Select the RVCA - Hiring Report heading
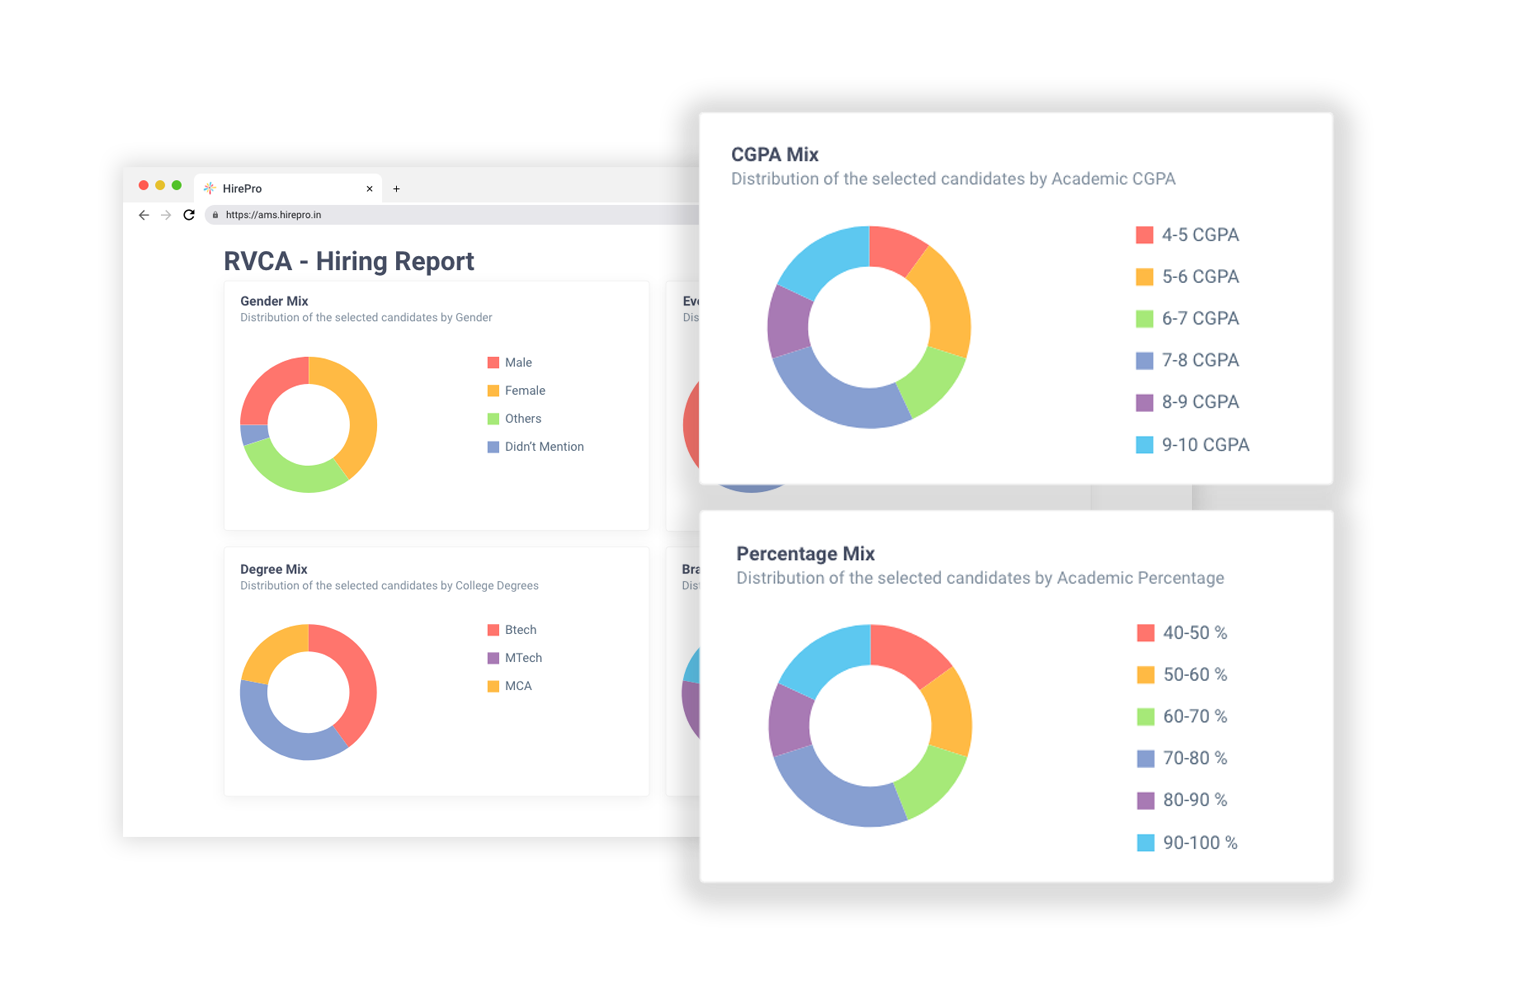This screenshot has width=1534, height=1004. [x=348, y=261]
